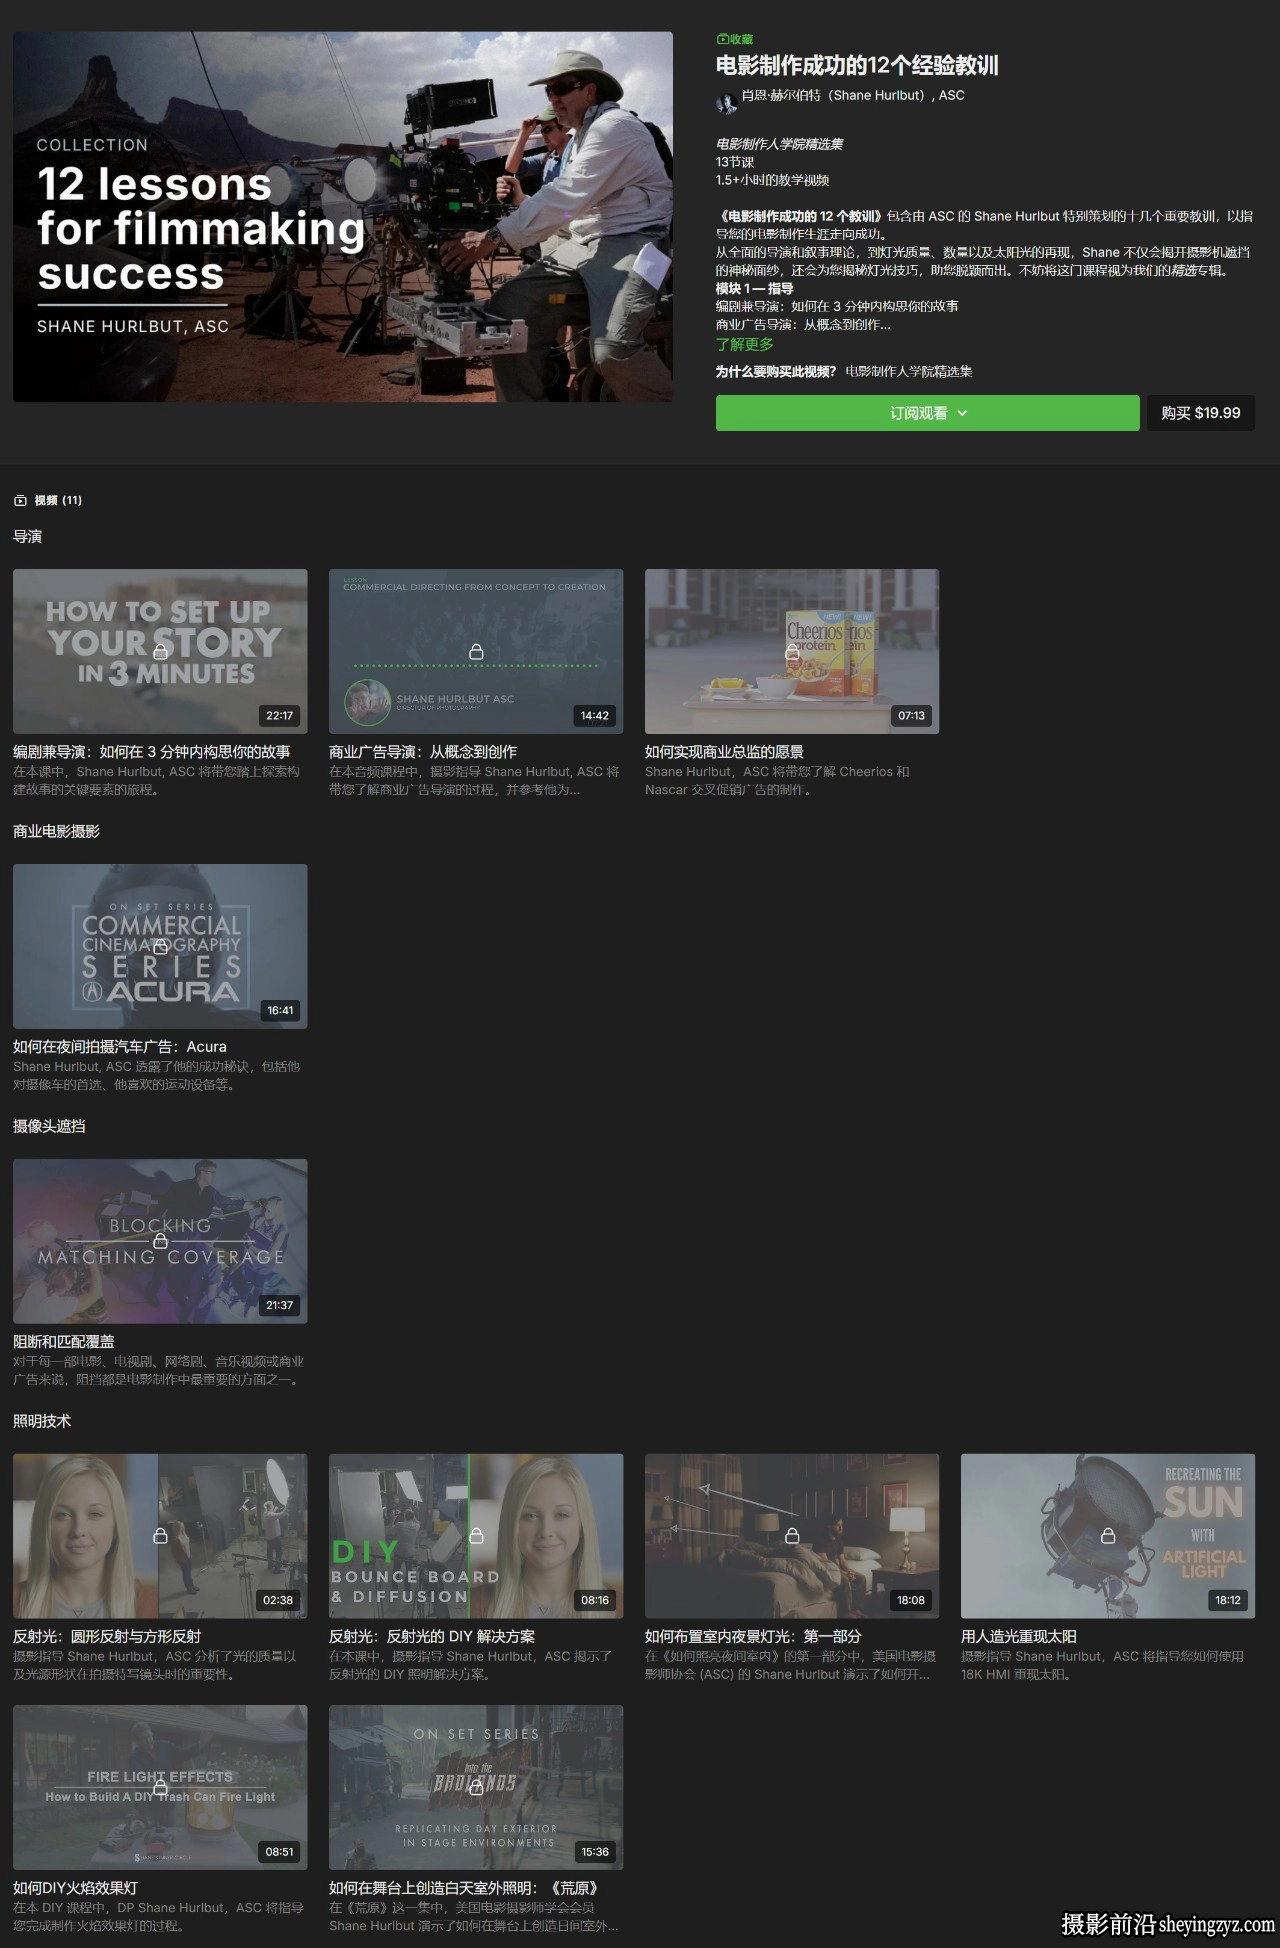Click lock icon on the 02:38 reflected light video
Viewport: 1280px width, 1948px height.
[x=160, y=1536]
